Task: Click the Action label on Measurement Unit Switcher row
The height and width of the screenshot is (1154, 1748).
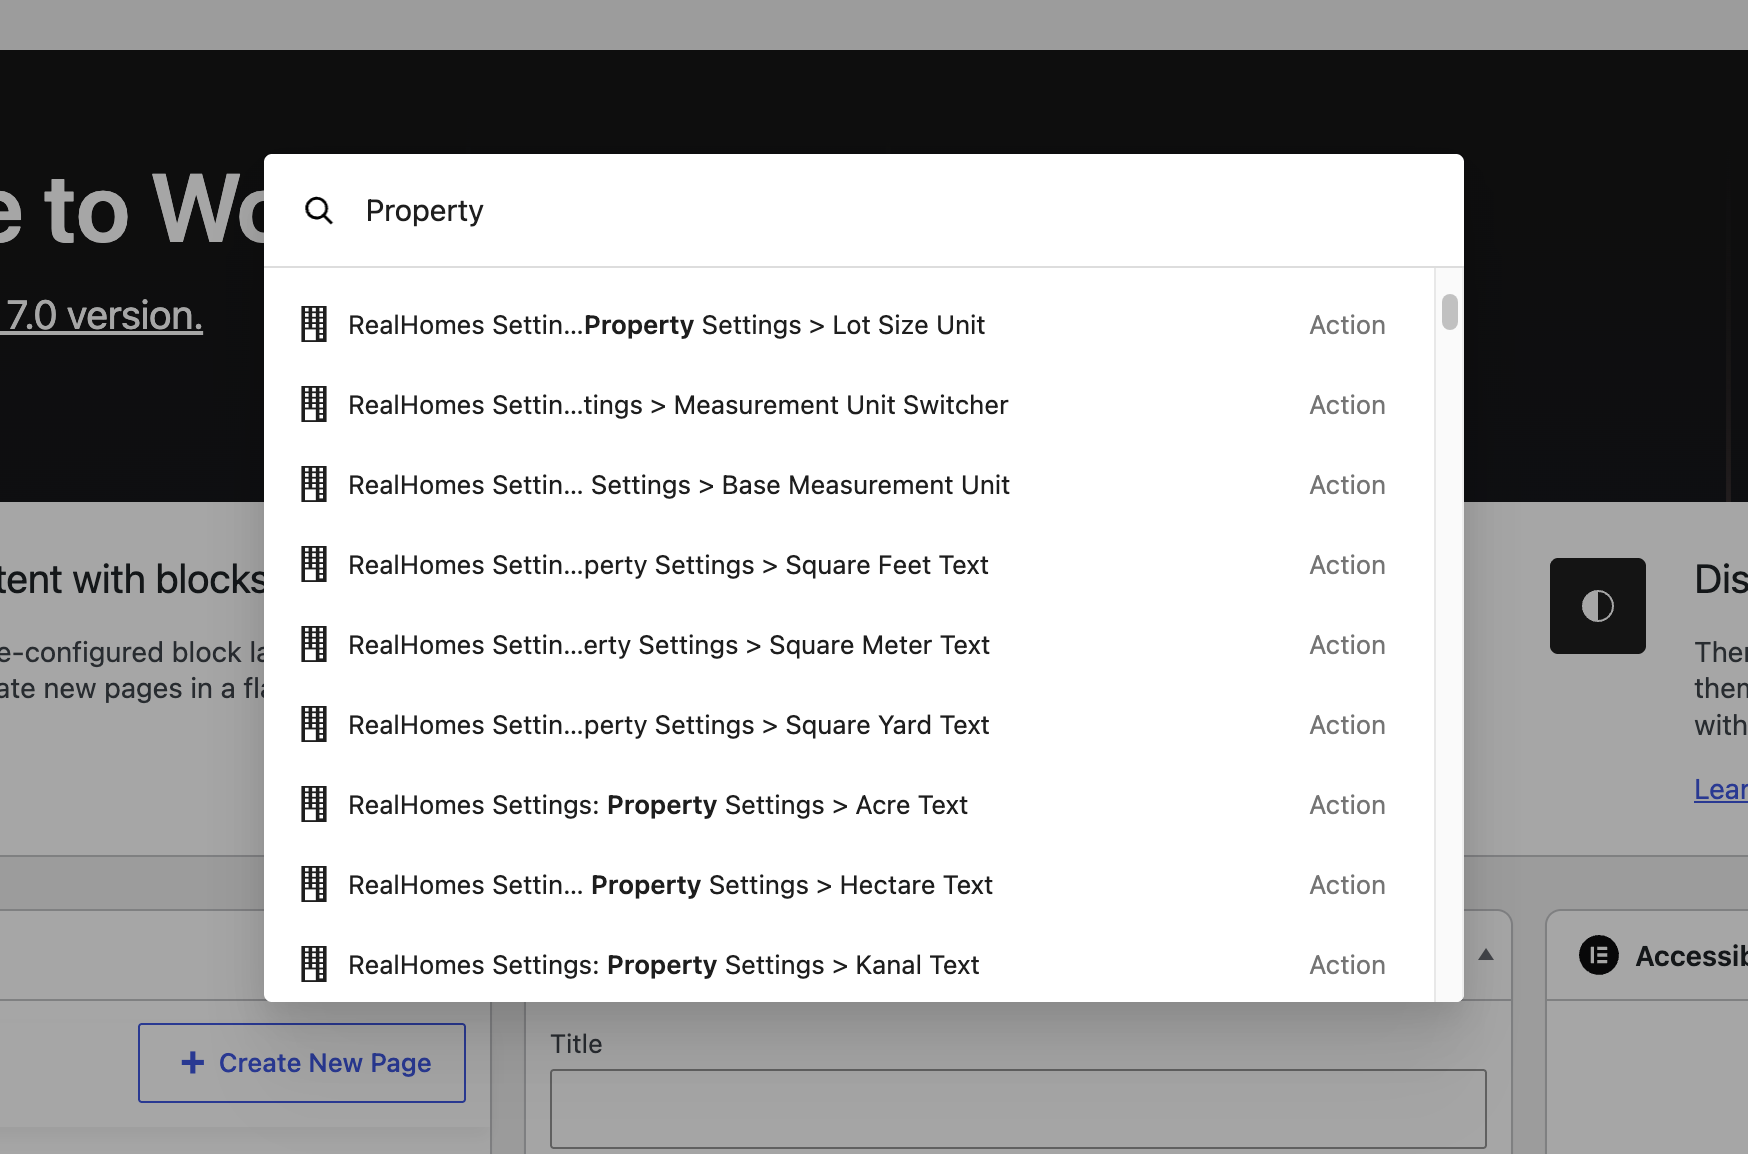Action: tap(1348, 405)
